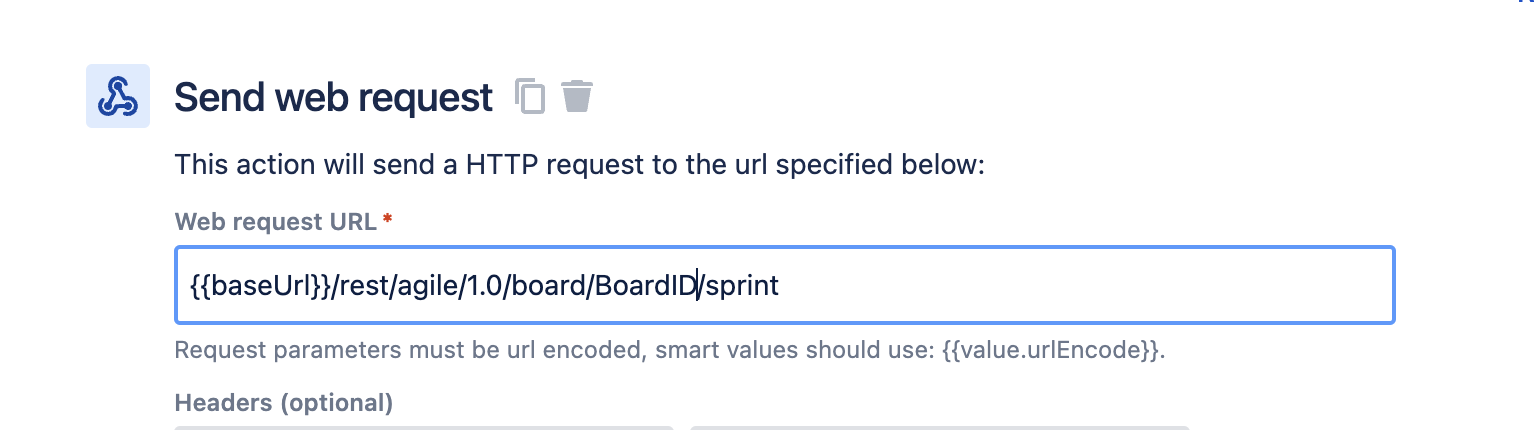1534x430 pixels.
Task: Click the webhook icon beside Send web request
Action: (118, 96)
